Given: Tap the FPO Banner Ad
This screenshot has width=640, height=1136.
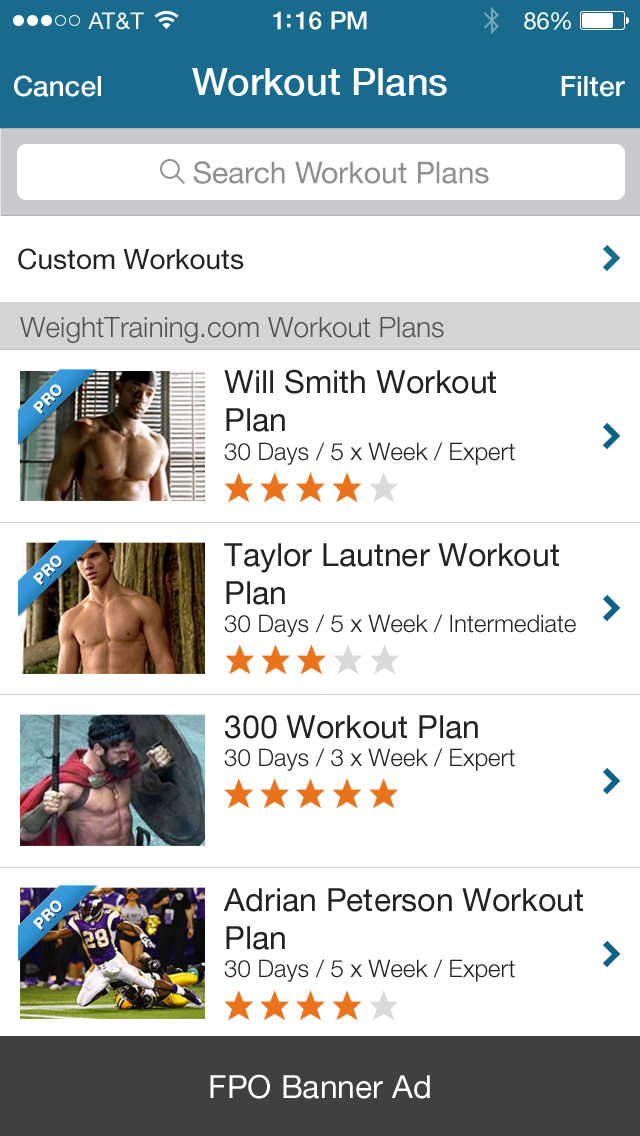Looking at the screenshot, I should (x=320, y=1087).
